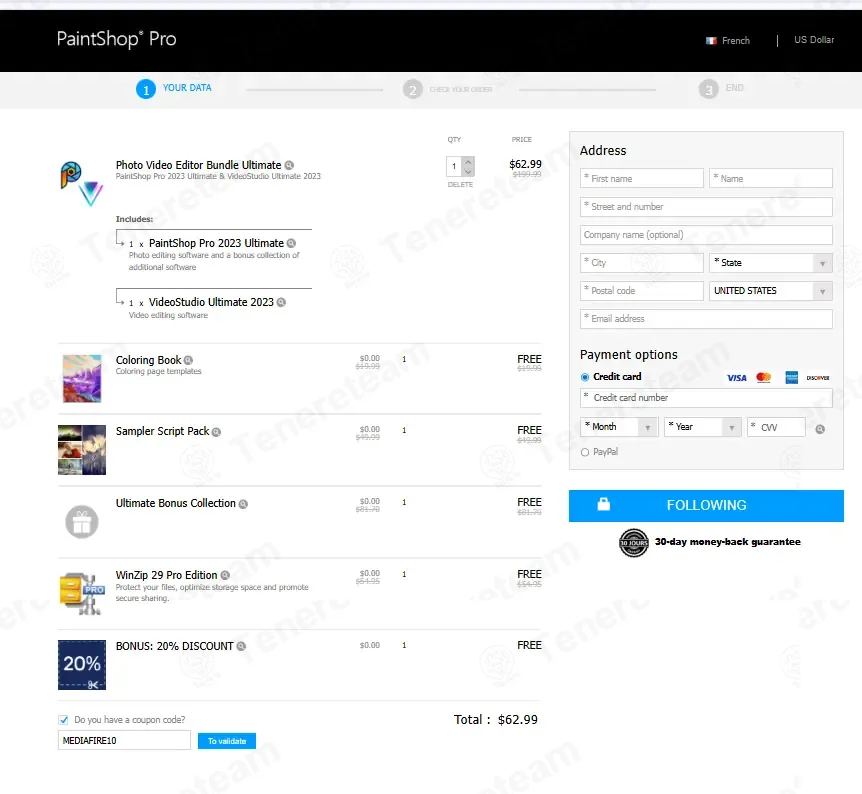Open info icon for Photo Video Editor Bundle Ultimate
The height and width of the screenshot is (794, 862).
(289, 165)
